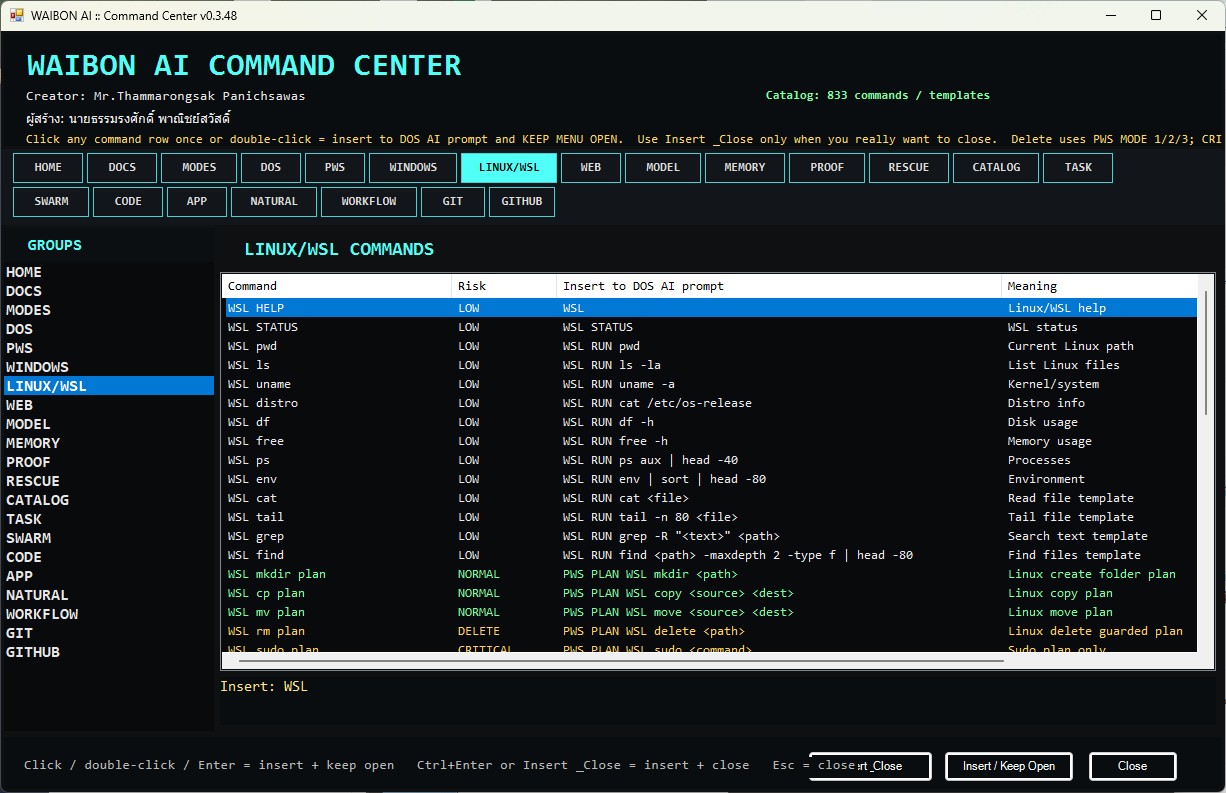This screenshot has height=793, width=1226.
Task: Click the Risk column header
Action: pos(504,286)
